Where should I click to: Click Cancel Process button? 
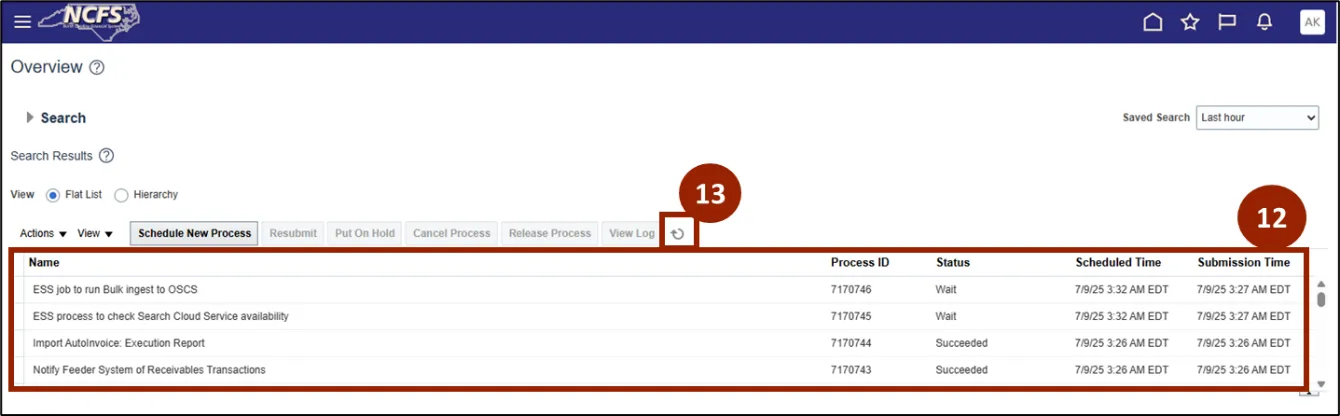pyautogui.click(x=452, y=233)
